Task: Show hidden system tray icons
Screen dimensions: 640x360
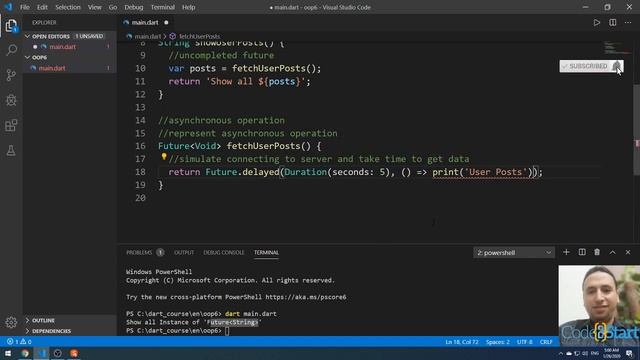Action: (x=560, y=353)
